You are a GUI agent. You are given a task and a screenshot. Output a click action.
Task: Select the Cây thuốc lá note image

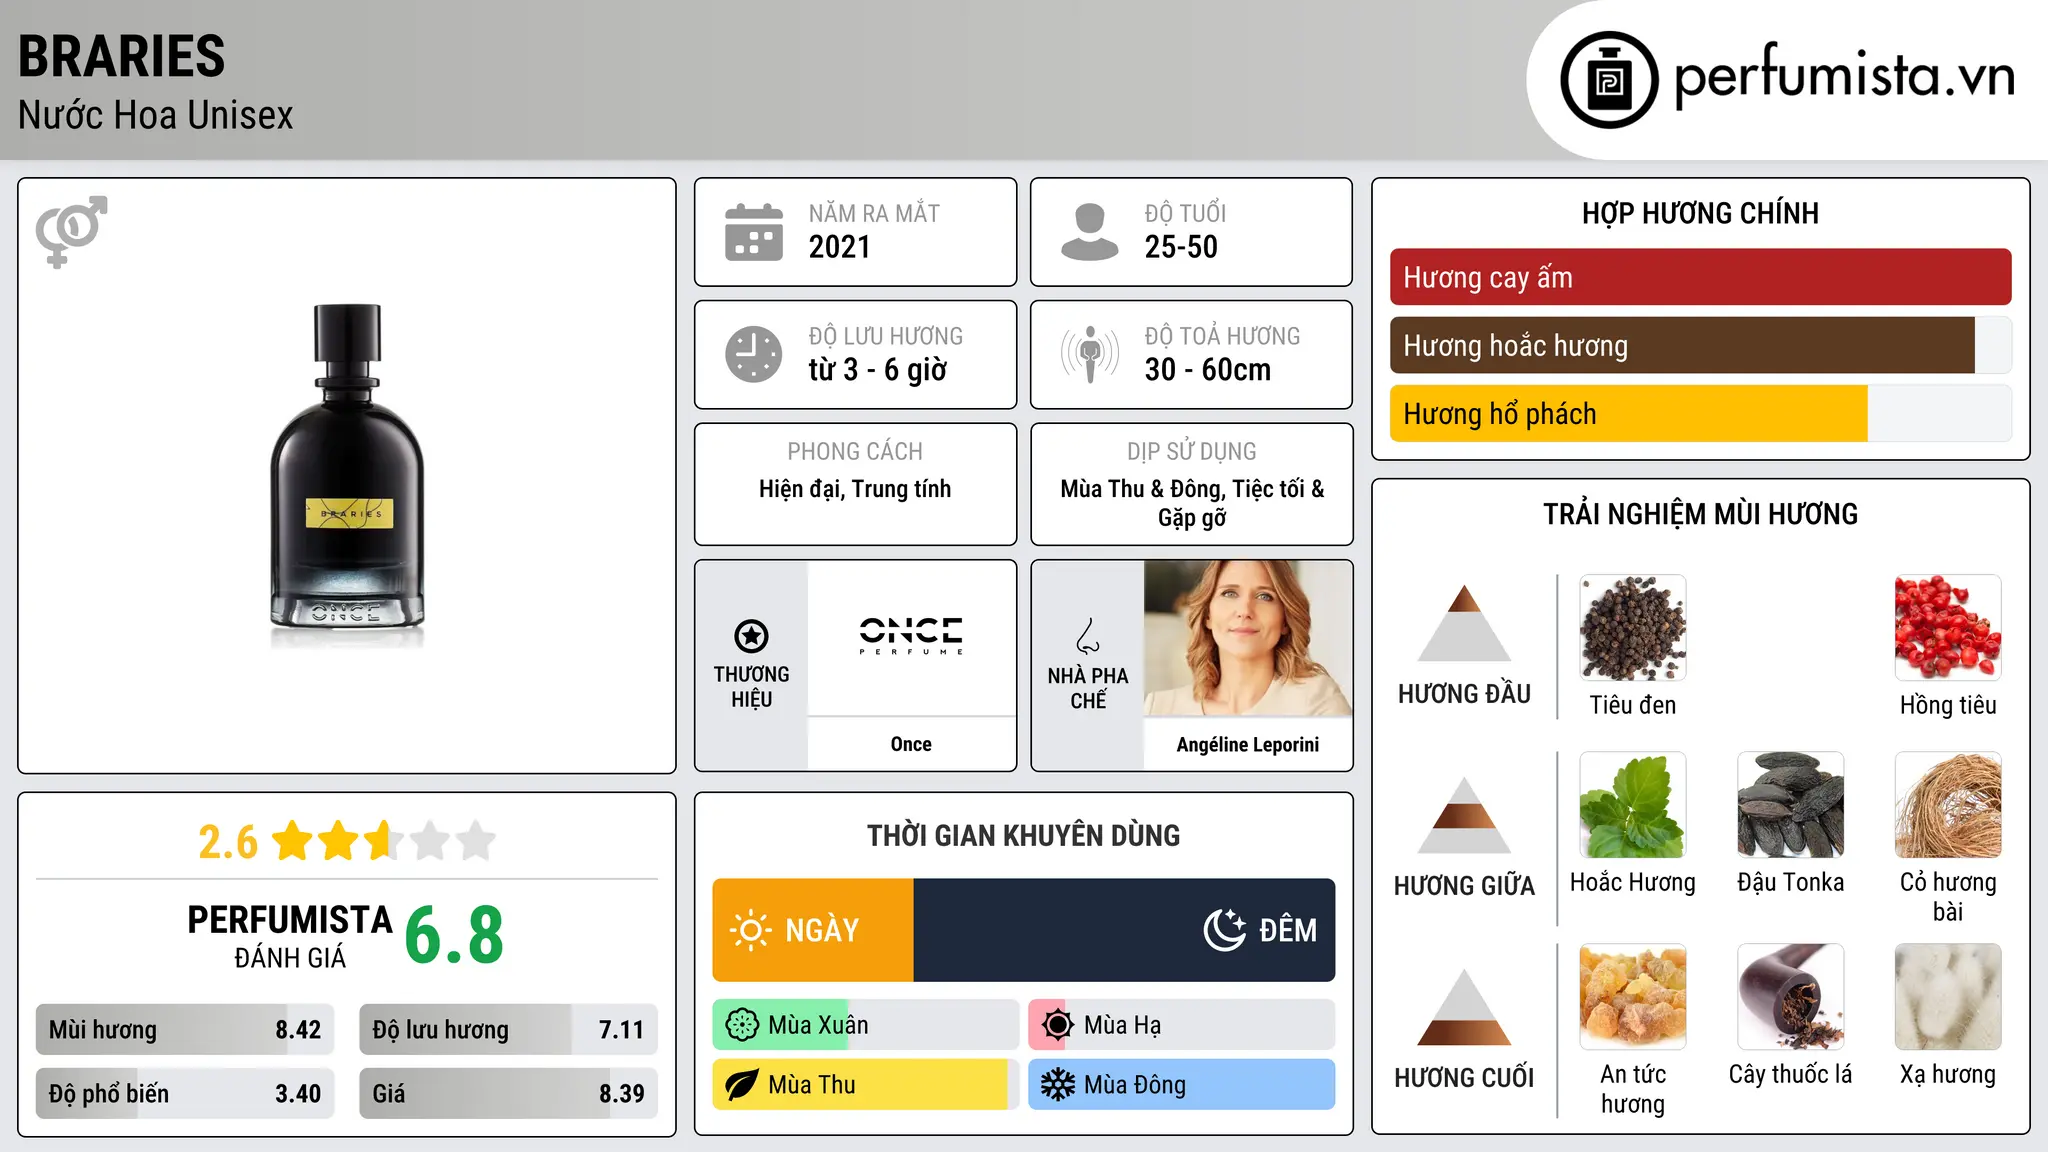coord(1790,997)
